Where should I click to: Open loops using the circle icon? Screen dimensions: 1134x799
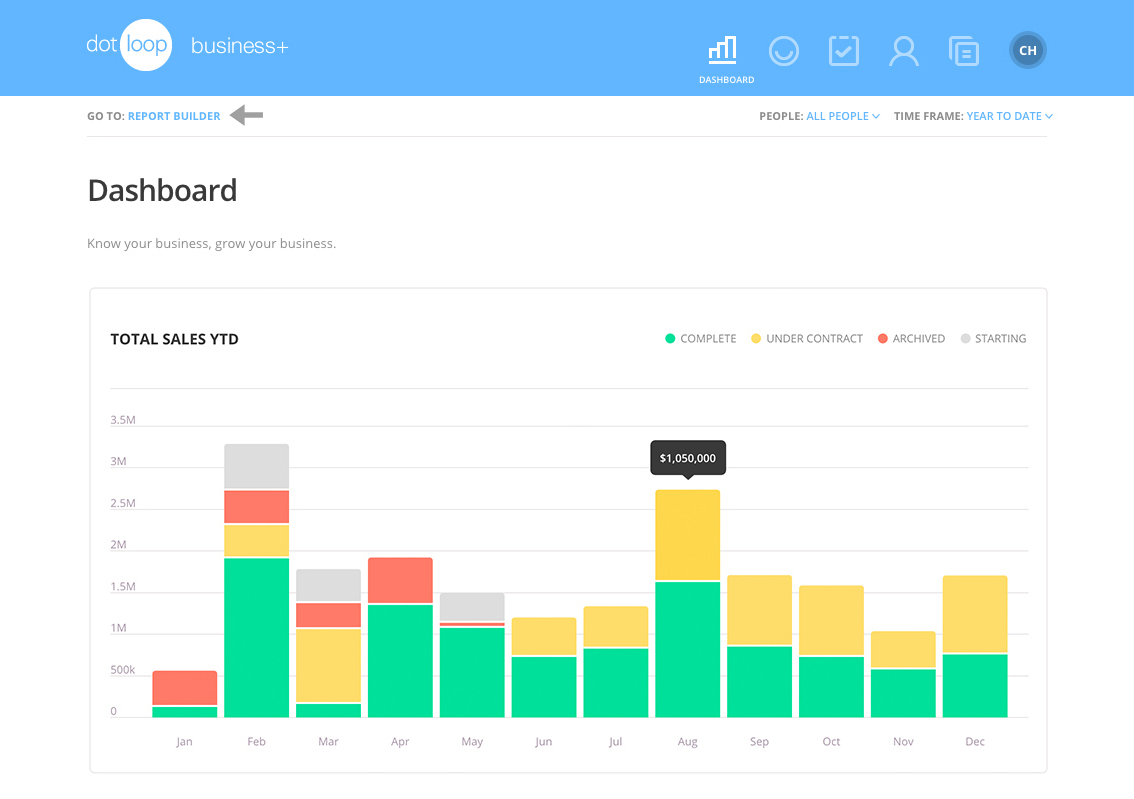(784, 50)
